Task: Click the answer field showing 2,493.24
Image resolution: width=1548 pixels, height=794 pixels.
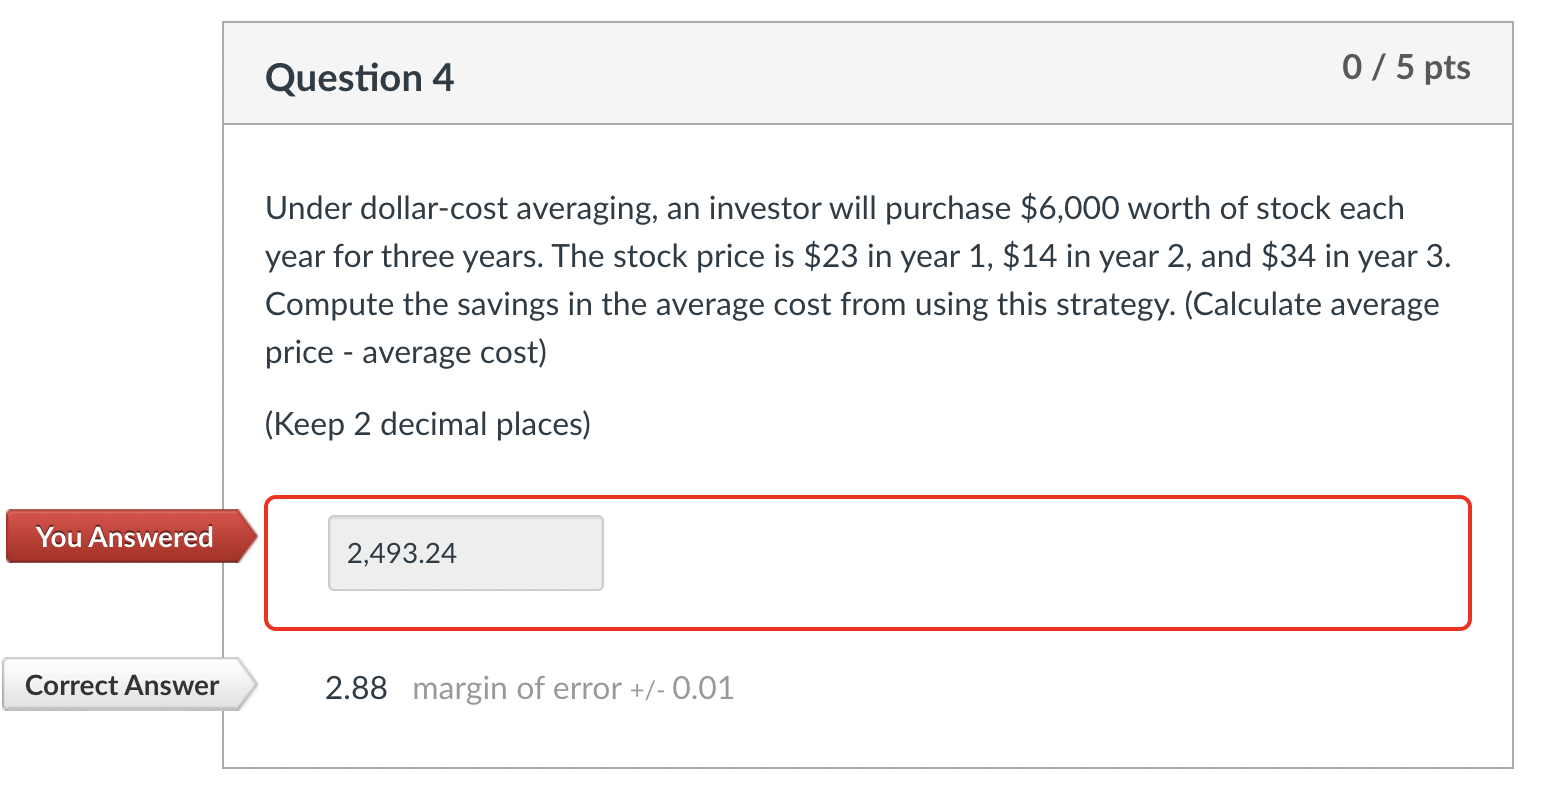Action: (465, 553)
